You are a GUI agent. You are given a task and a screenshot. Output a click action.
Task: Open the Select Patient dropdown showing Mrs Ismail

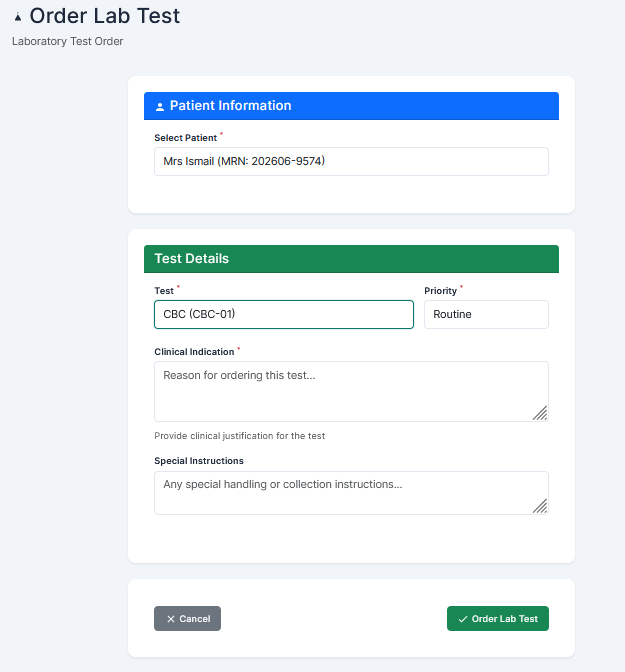(351, 162)
